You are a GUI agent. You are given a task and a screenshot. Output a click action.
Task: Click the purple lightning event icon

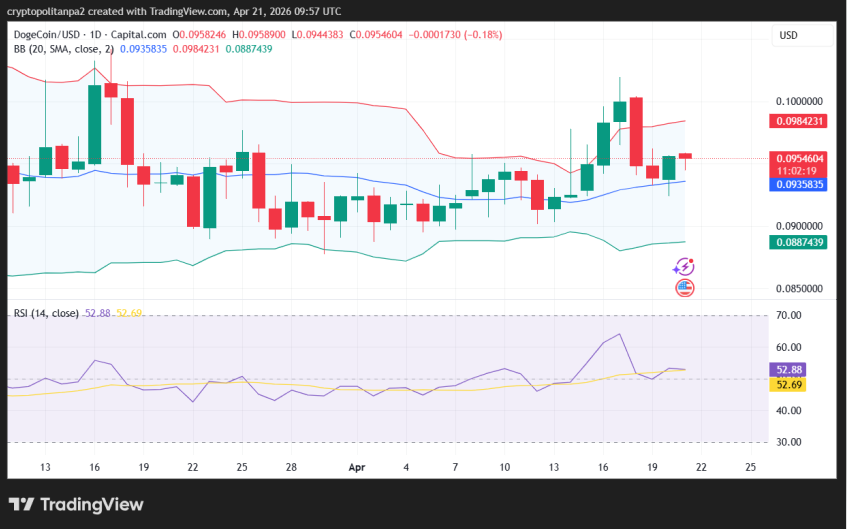point(684,267)
